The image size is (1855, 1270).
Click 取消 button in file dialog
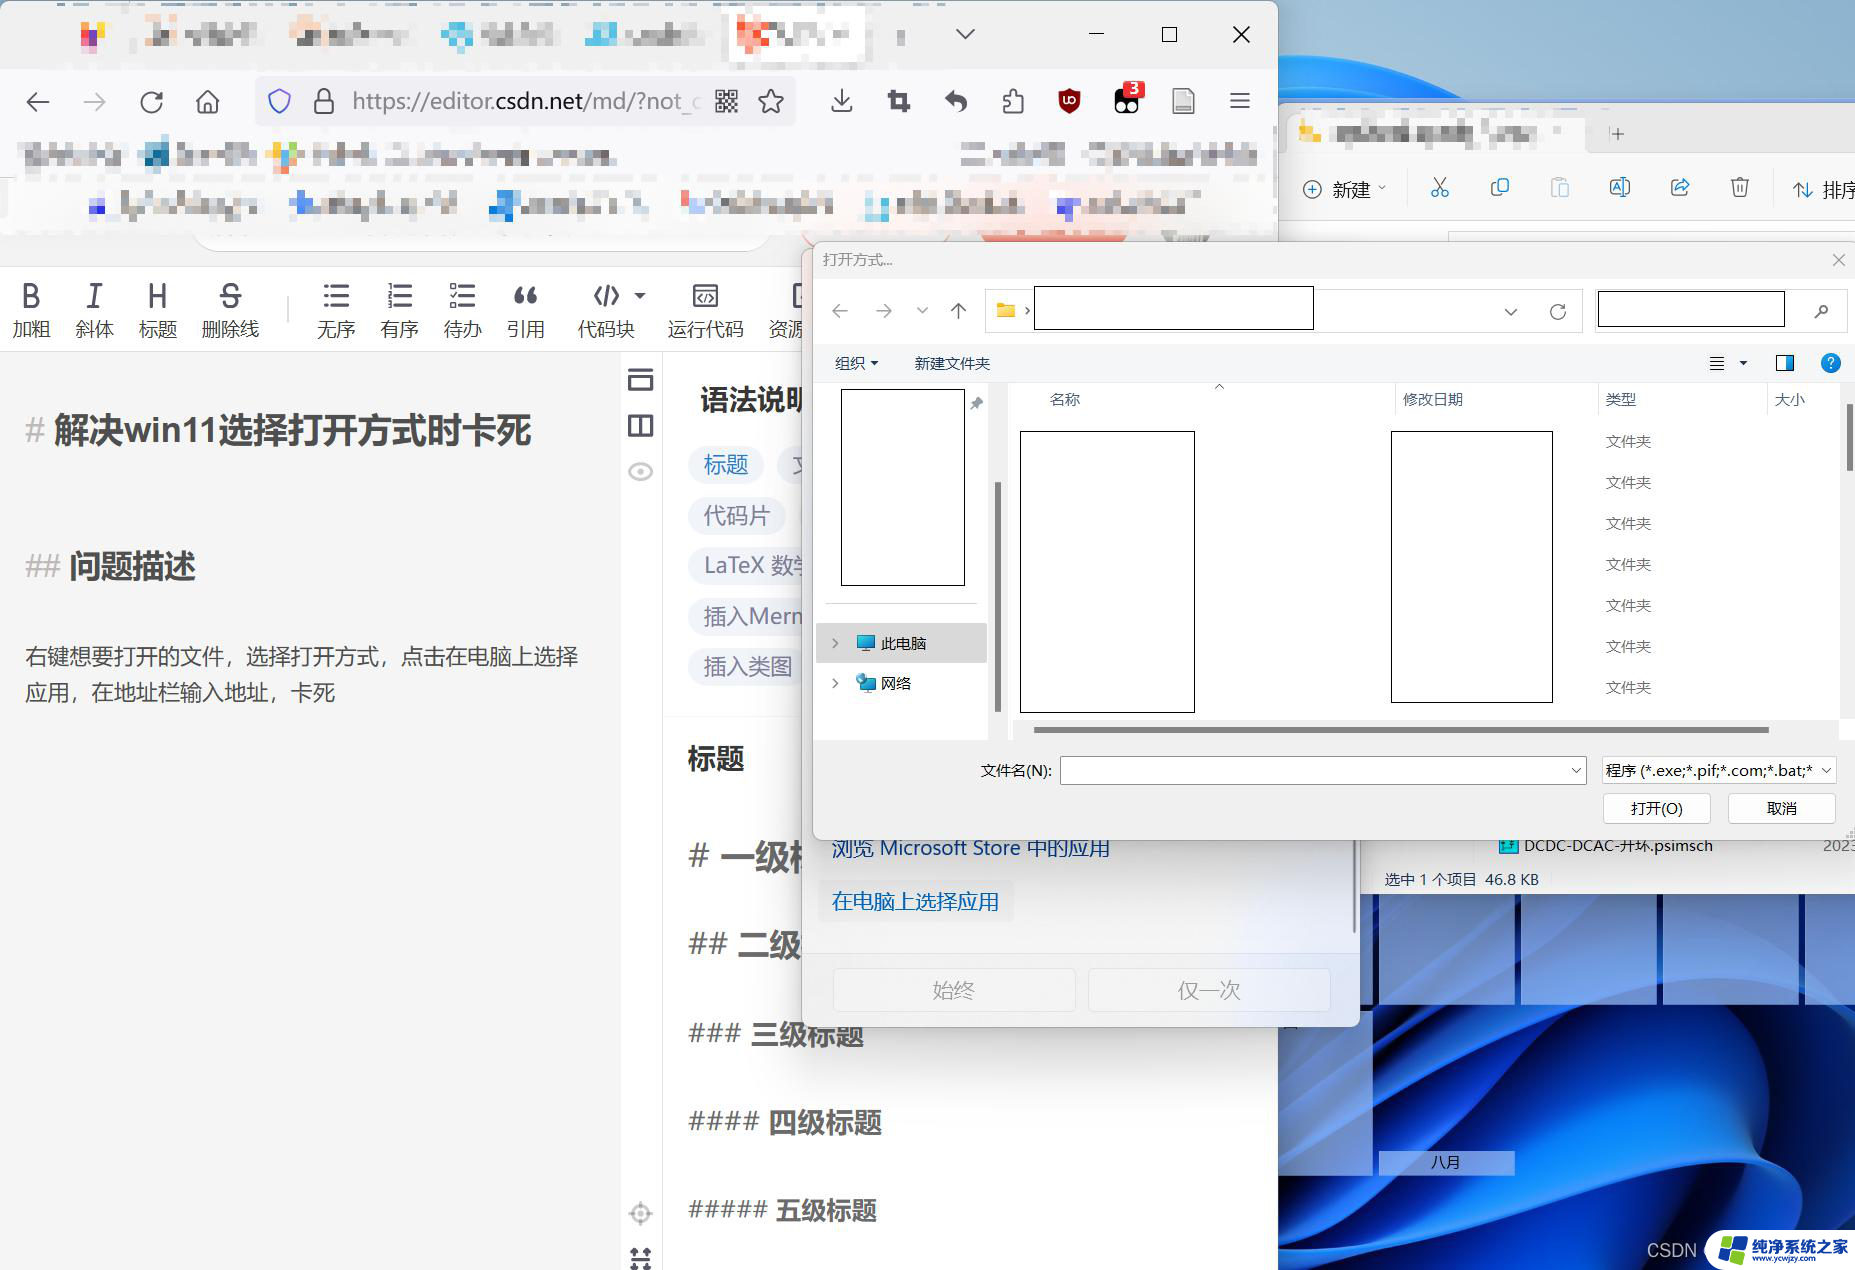pyautogui.click(x=1782, y=808)
